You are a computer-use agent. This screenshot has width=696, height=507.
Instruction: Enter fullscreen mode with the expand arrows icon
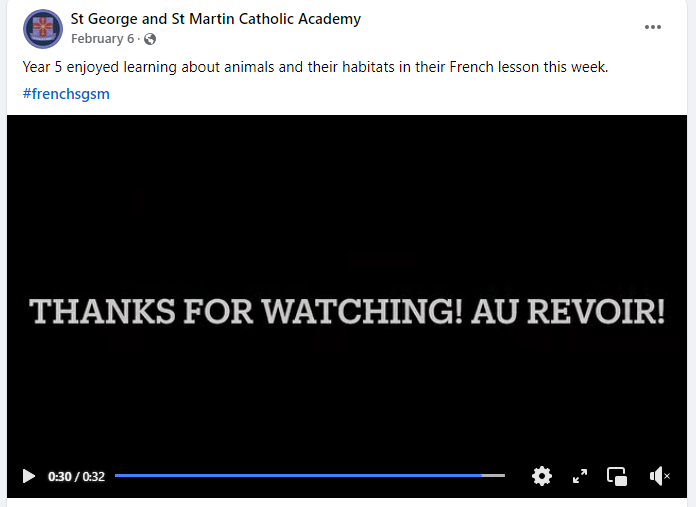(580, 476)
